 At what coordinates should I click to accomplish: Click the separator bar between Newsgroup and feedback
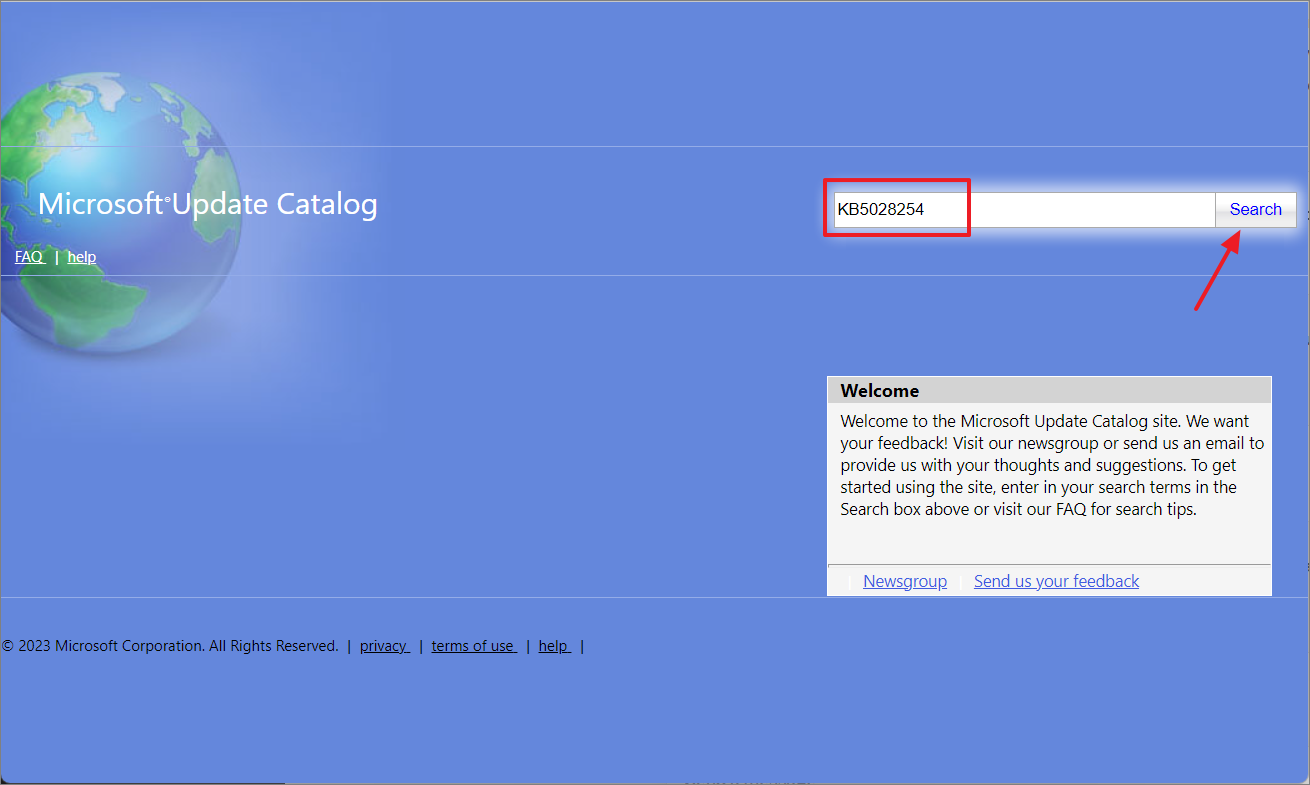[960, 582]
